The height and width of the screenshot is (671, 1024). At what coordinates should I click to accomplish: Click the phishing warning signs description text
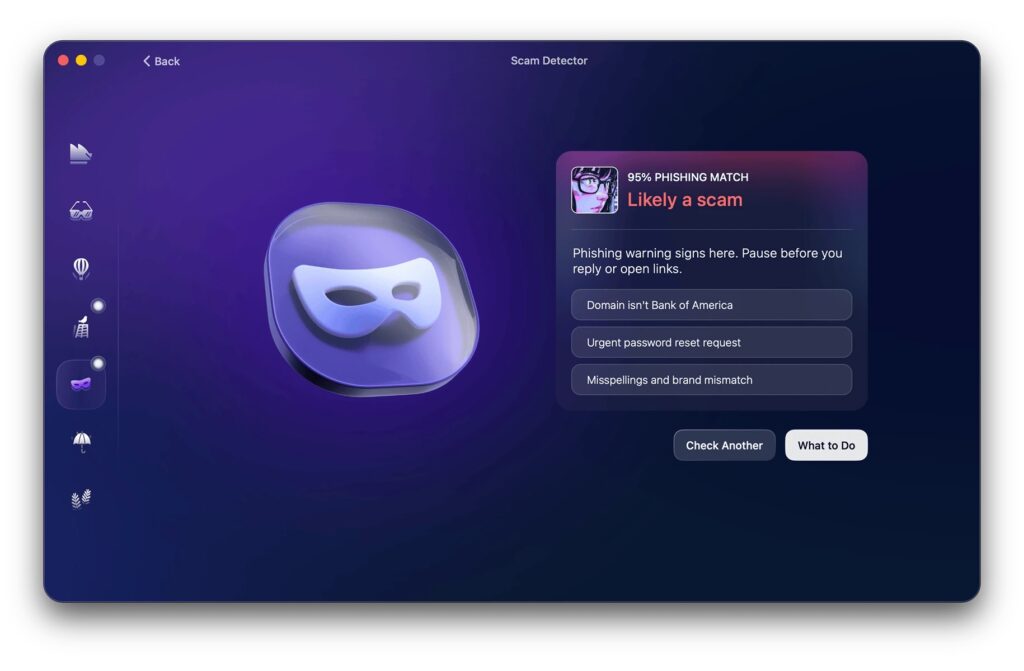click(707, 261)
